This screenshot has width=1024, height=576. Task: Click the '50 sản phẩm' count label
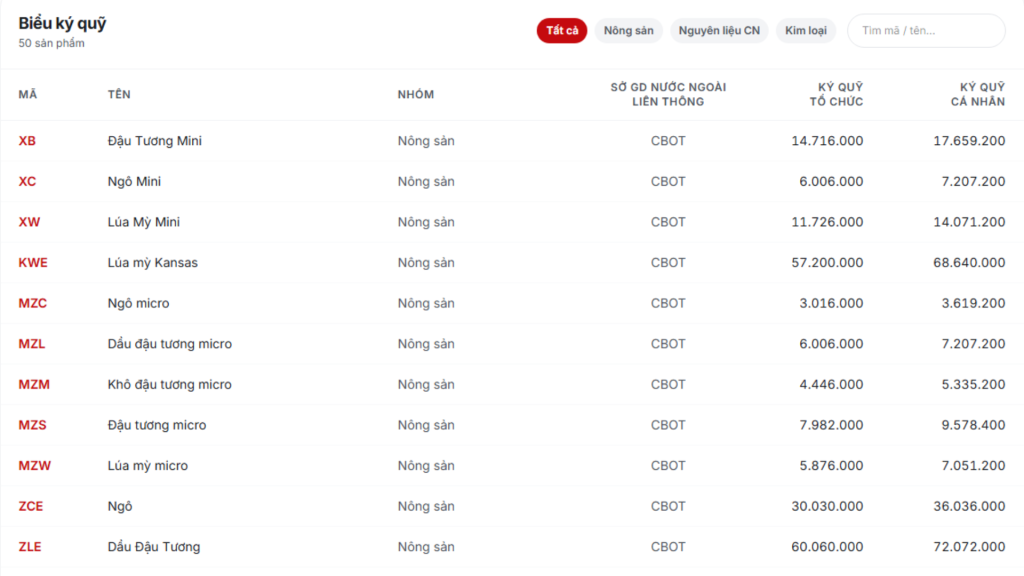tap(52, 43)
